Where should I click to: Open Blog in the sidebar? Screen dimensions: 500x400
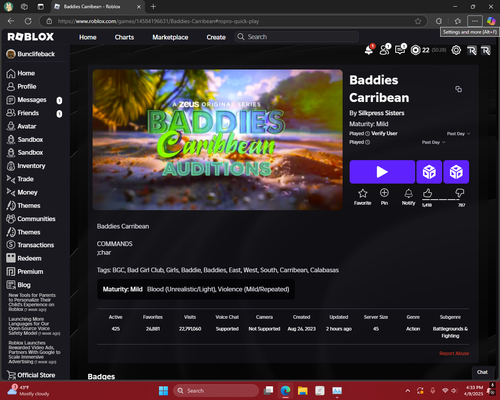pos(19,285)
